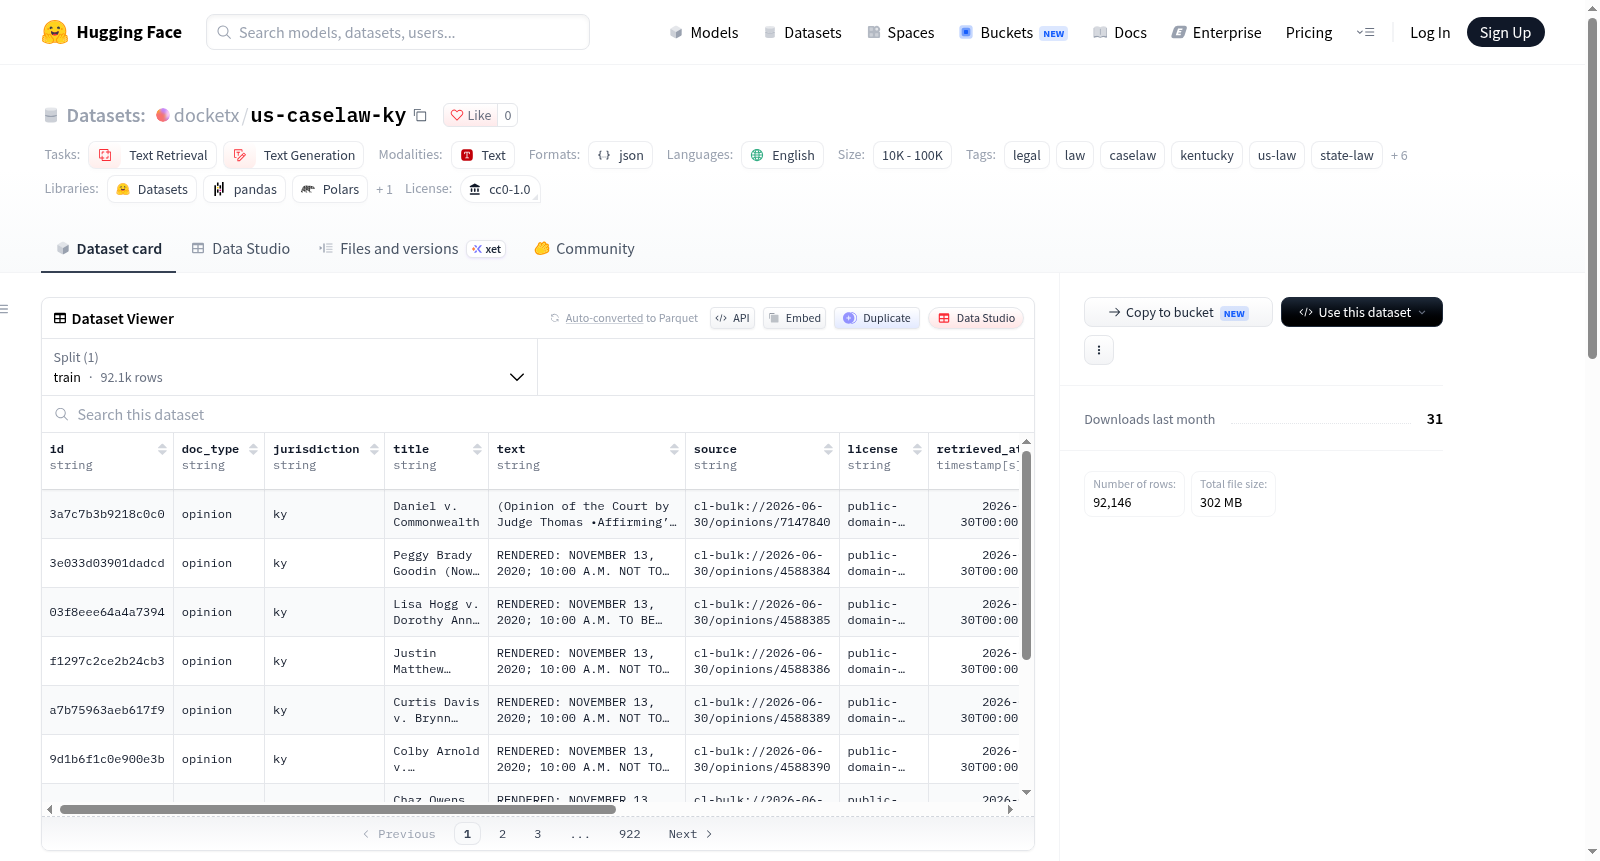Click the page vertical scrollbar
This screenshot has width=1600, height=861.
point(1592,188)
